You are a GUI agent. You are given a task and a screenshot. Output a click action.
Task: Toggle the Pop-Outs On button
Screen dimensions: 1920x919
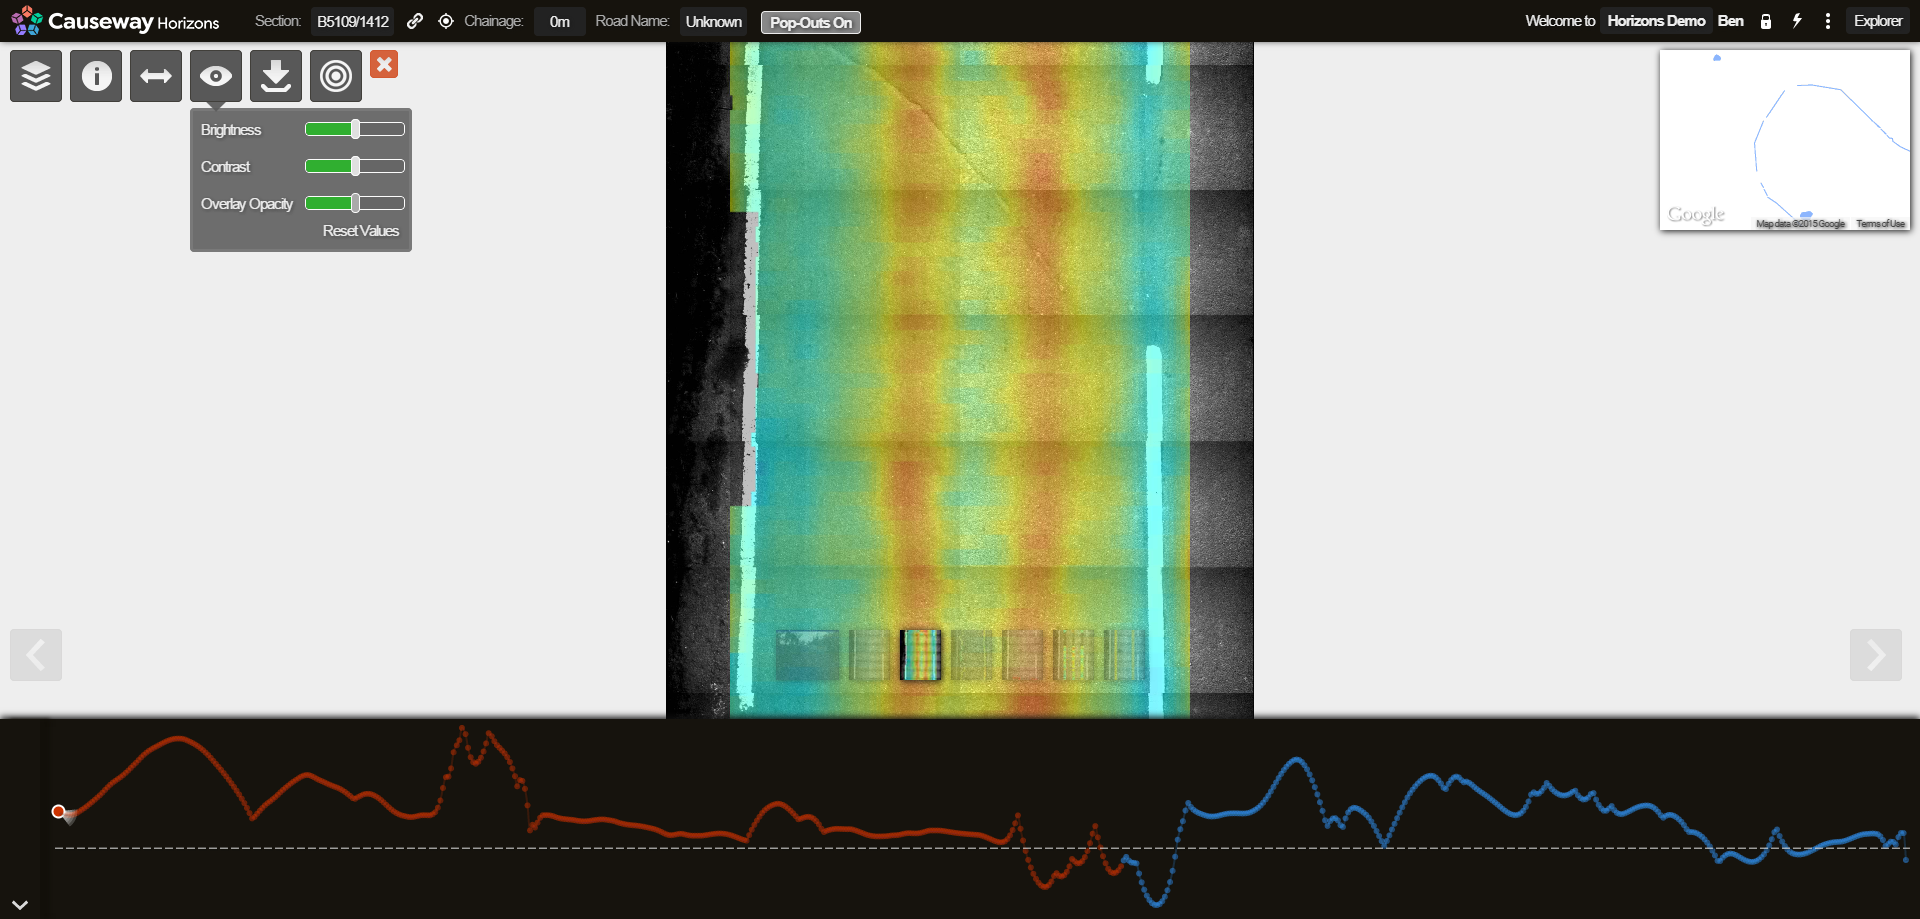(x=810, y=22)
